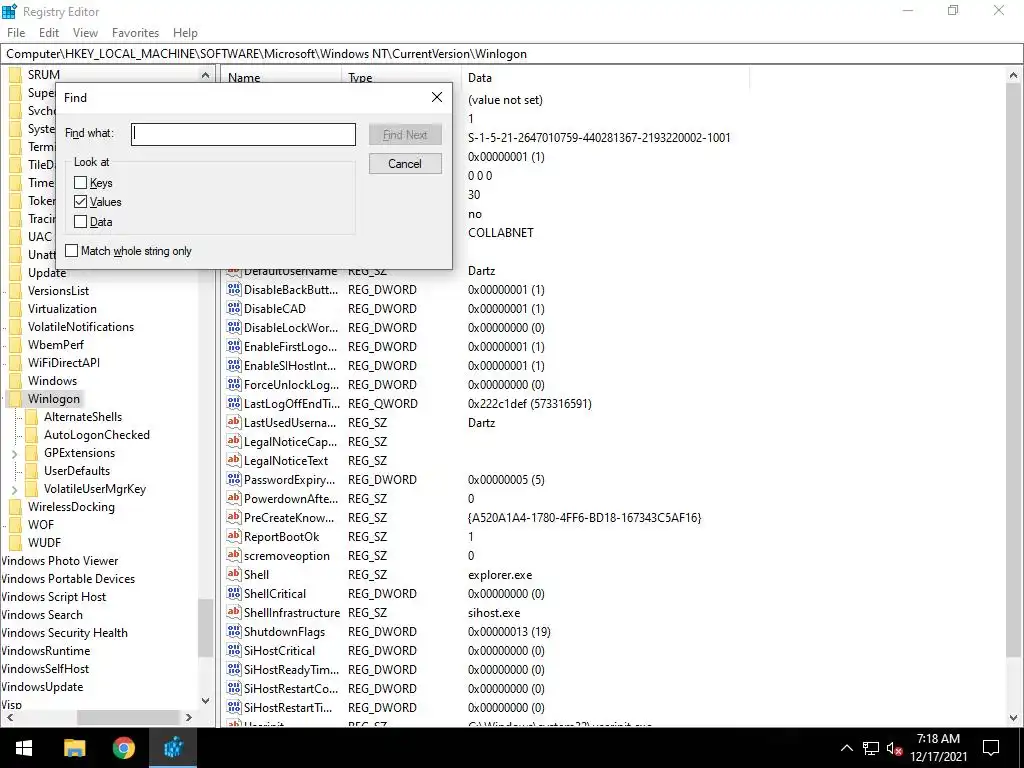
Task: Select the Windows Photo Viewer key
Action: click(x=59, y=561)
